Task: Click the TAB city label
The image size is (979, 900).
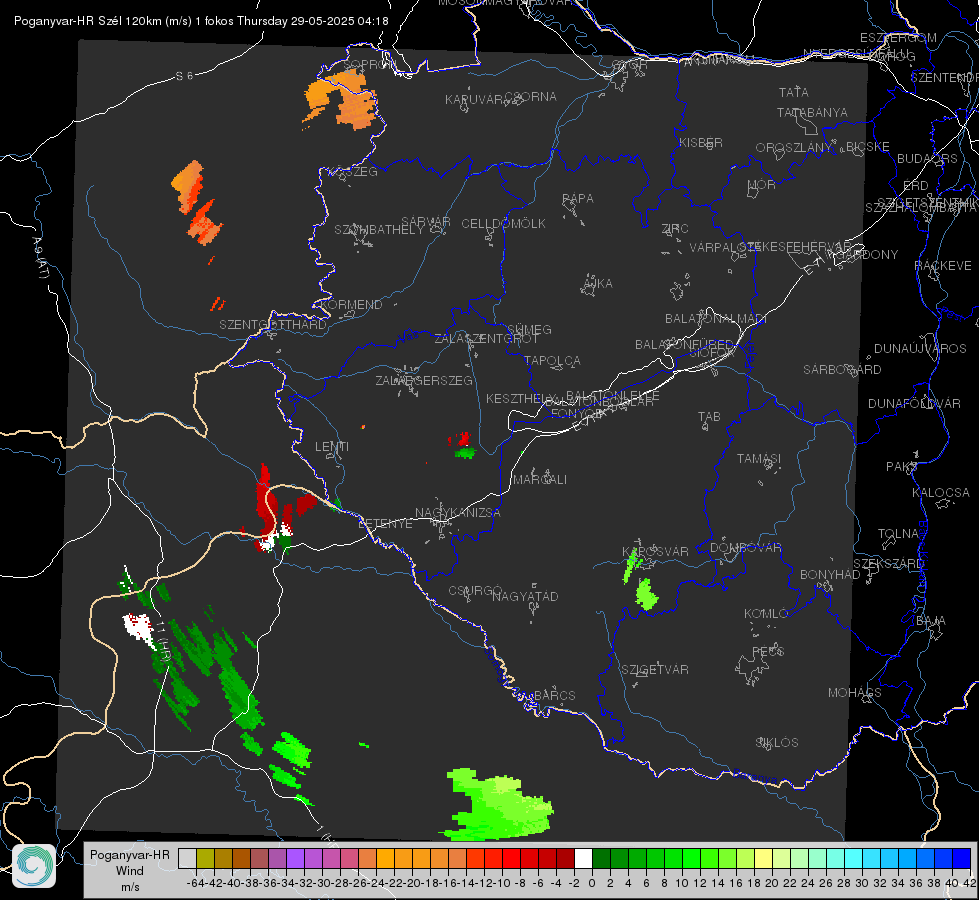Action: 709,417
